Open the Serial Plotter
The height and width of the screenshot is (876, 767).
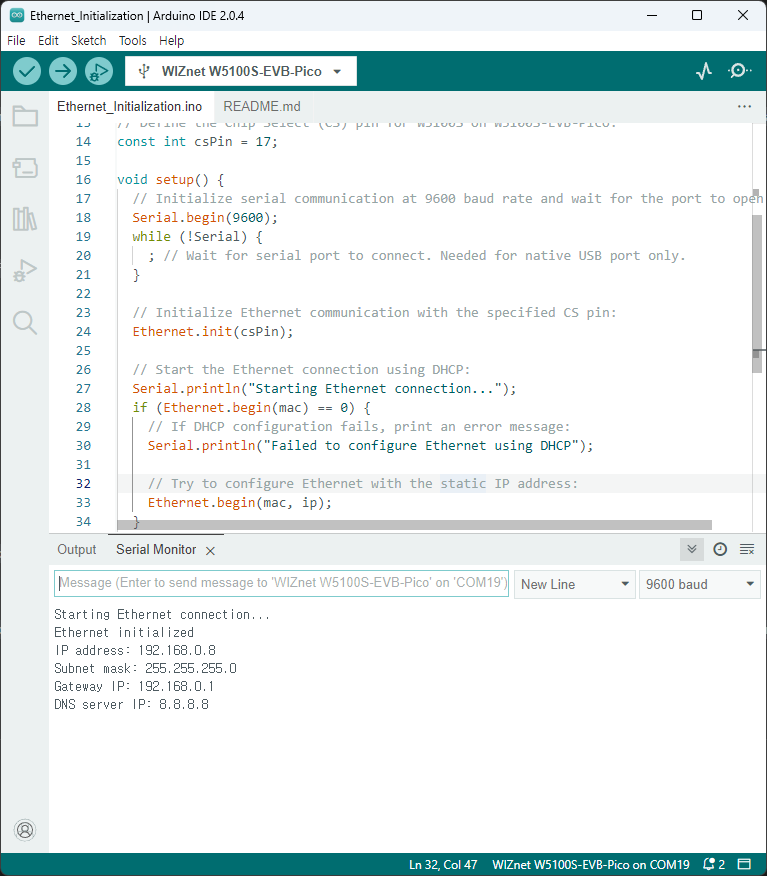click(704, 71)
